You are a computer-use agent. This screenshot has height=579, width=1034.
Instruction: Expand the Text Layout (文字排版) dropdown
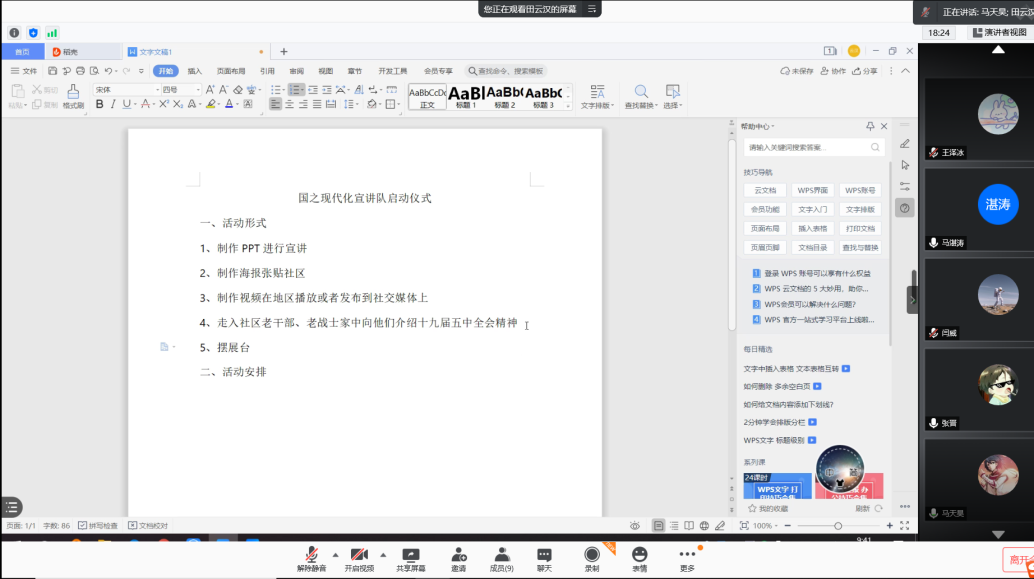click(597, 105)
